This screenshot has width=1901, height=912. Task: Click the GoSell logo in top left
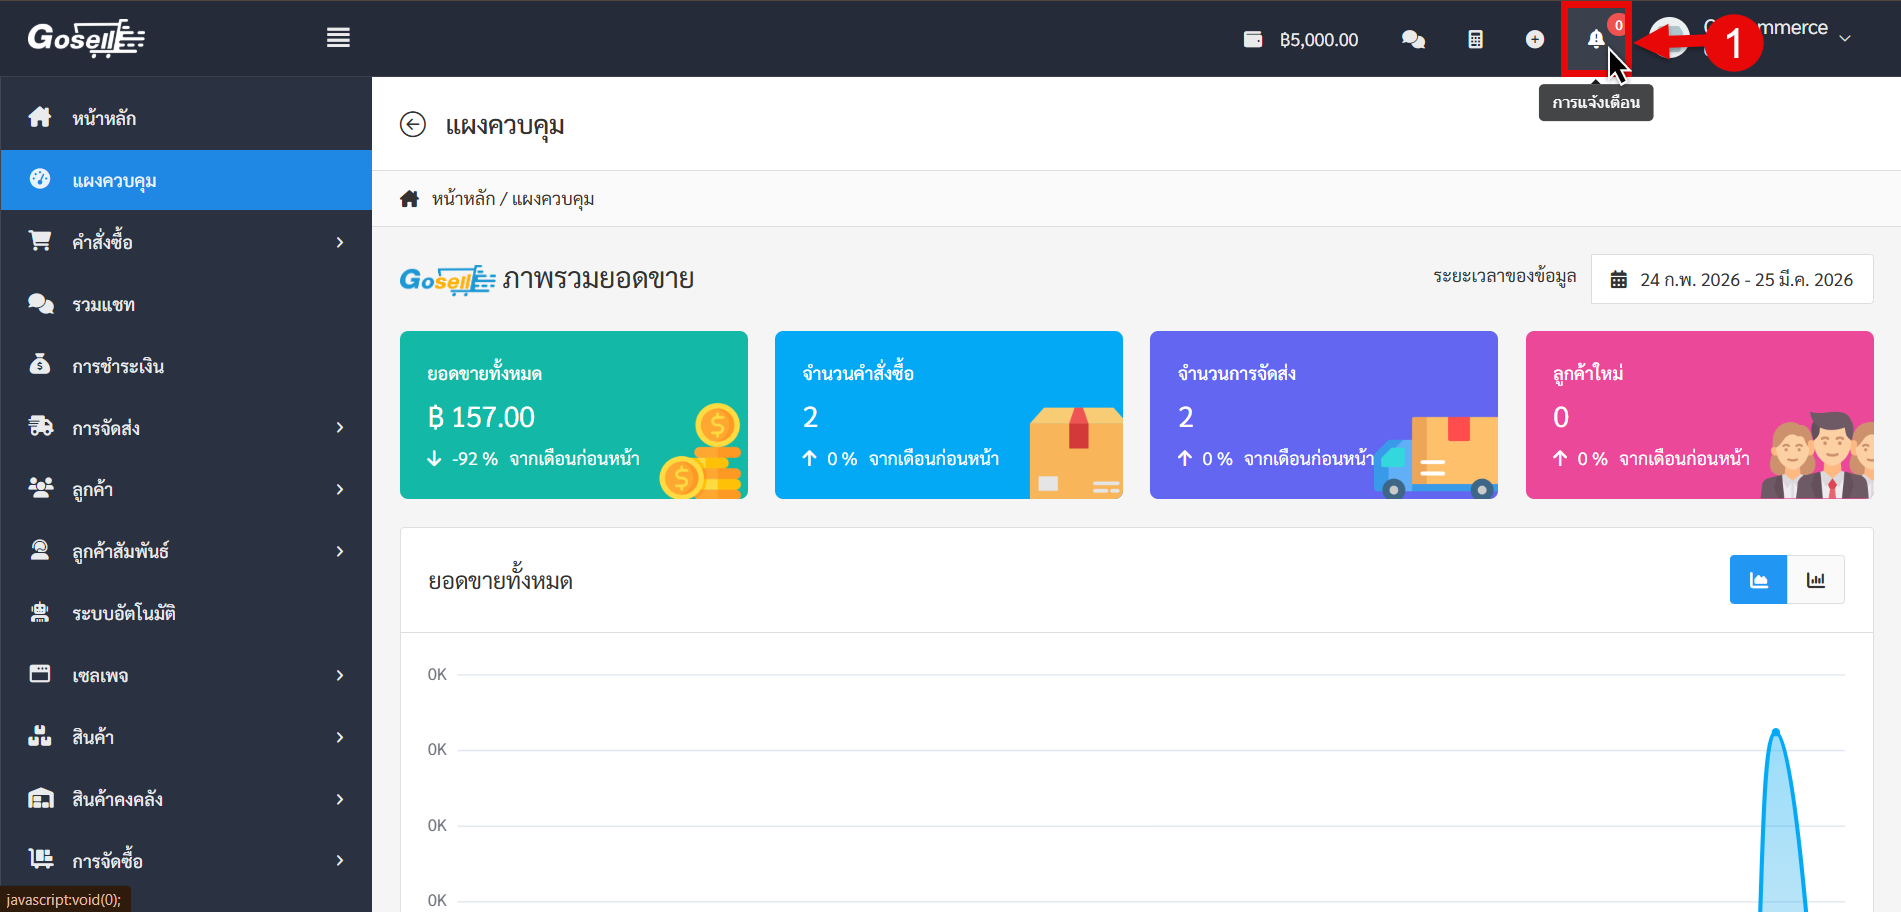pos(86,38)
